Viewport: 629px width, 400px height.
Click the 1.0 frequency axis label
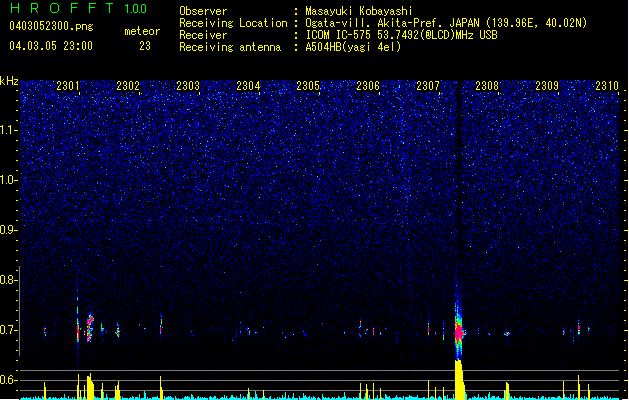tap(9, 180)
